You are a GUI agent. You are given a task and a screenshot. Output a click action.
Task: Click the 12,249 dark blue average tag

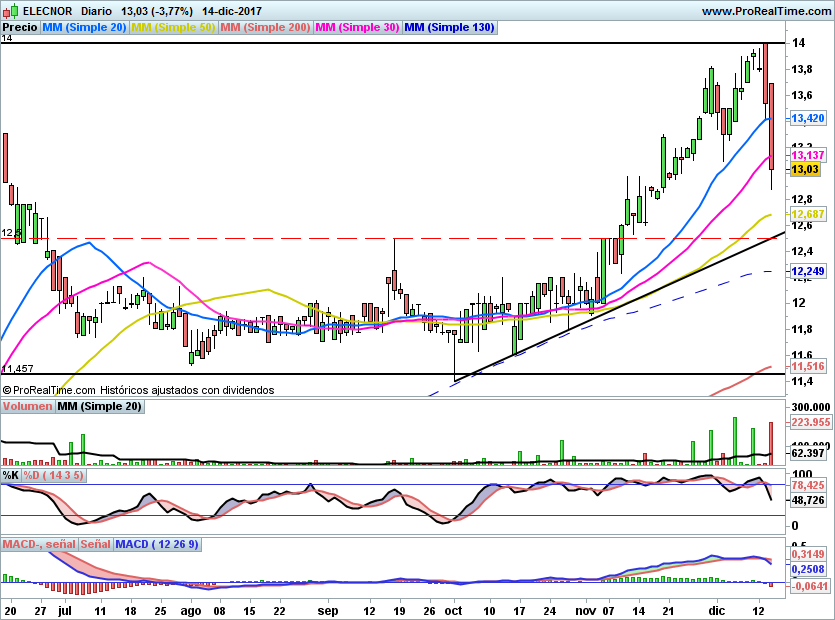click(808, 272)
